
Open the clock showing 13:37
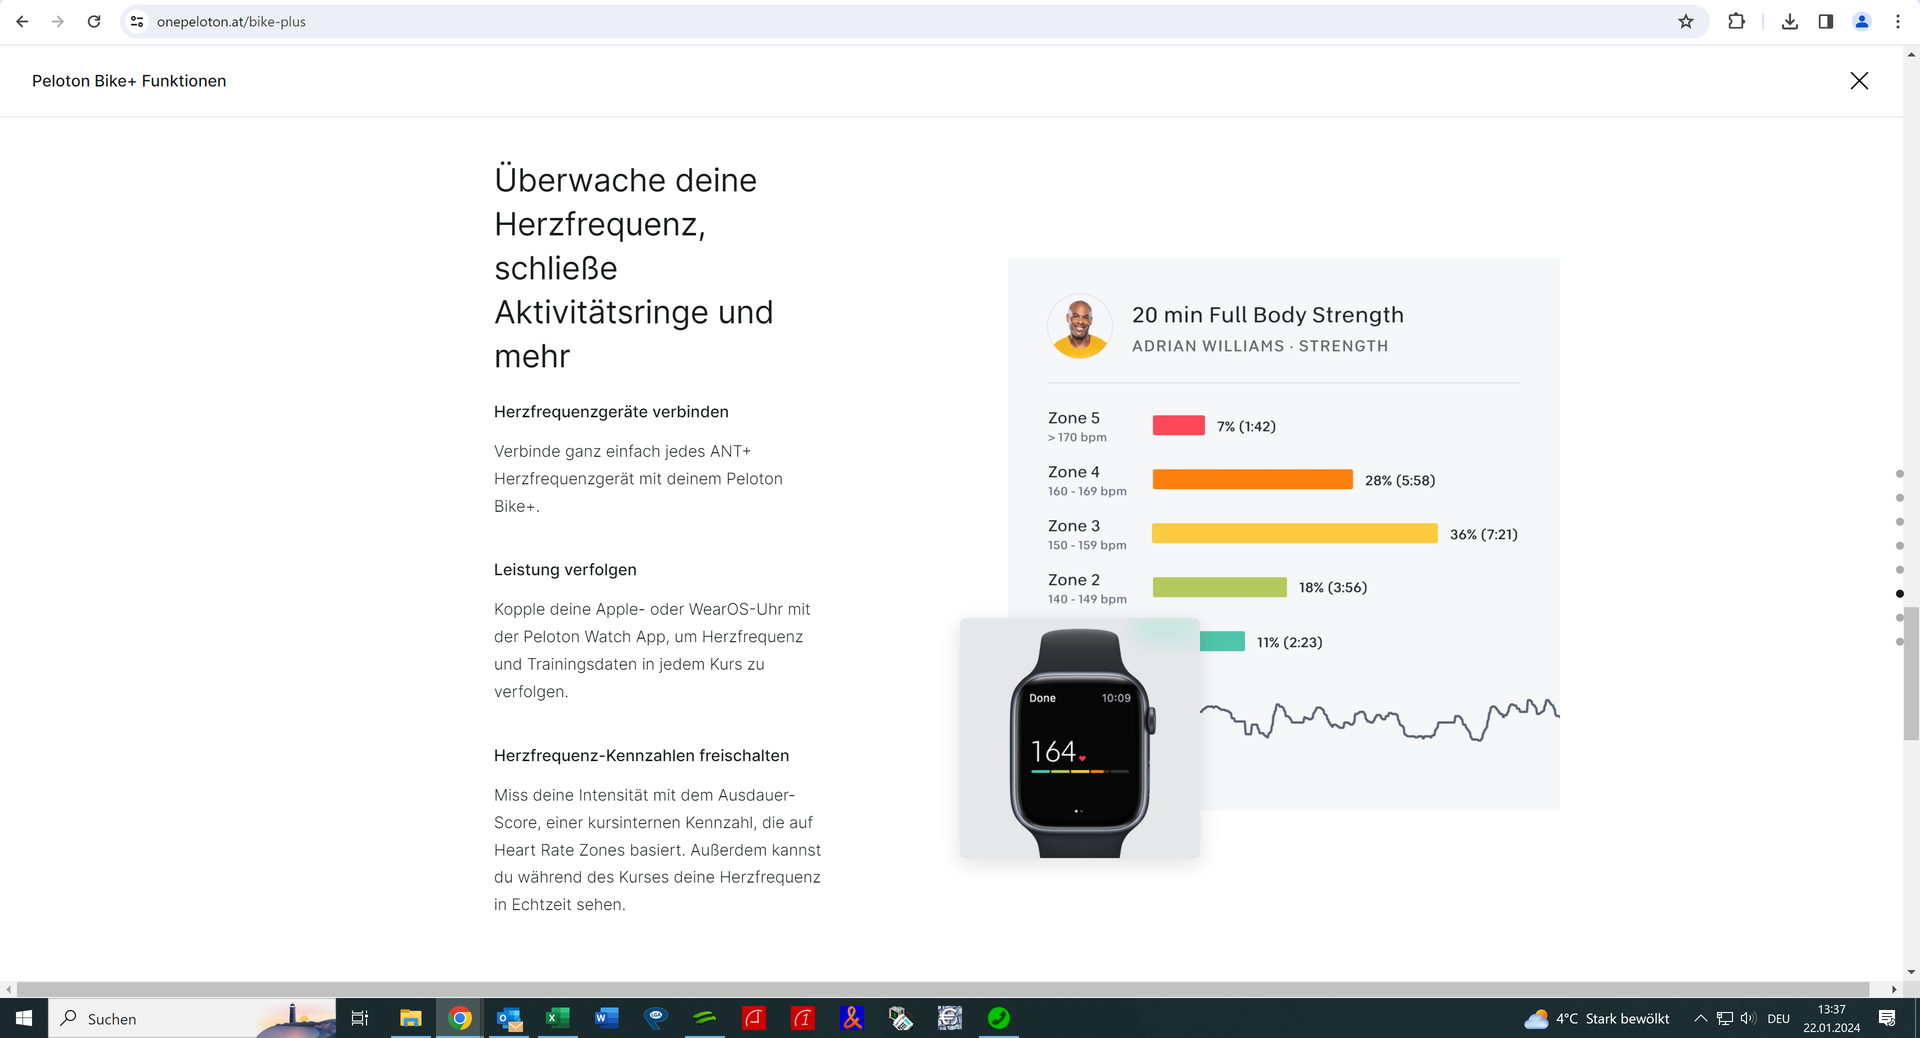(1832, 1018)
